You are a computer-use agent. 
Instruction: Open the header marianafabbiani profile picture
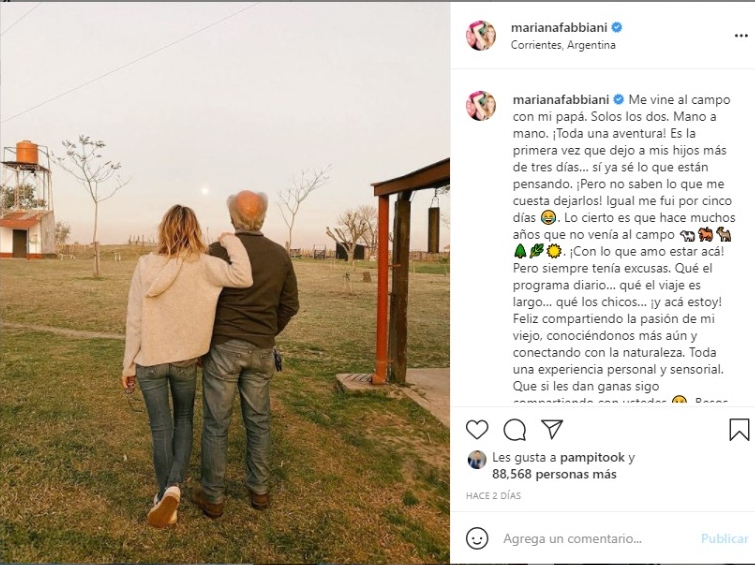(481, 36)
